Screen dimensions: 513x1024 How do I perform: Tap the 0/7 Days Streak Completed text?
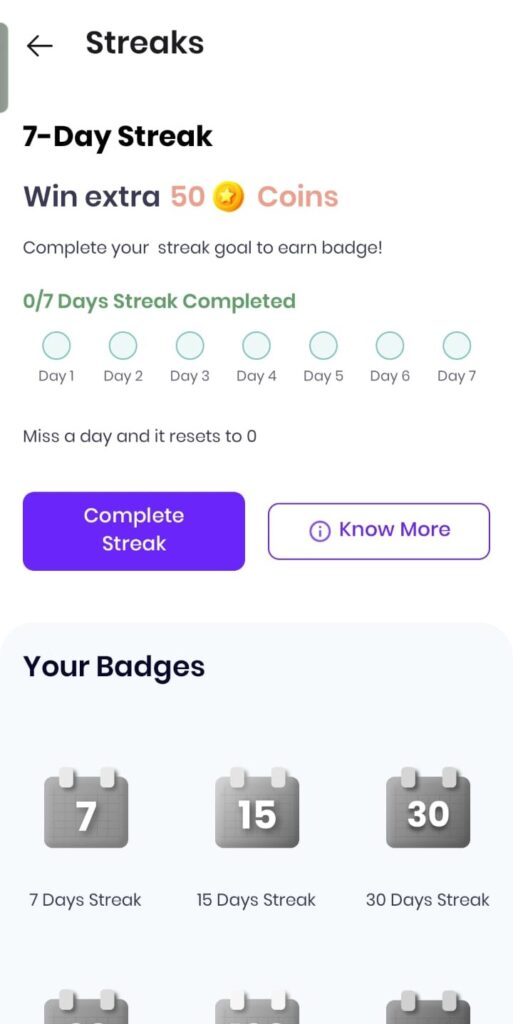159,301
